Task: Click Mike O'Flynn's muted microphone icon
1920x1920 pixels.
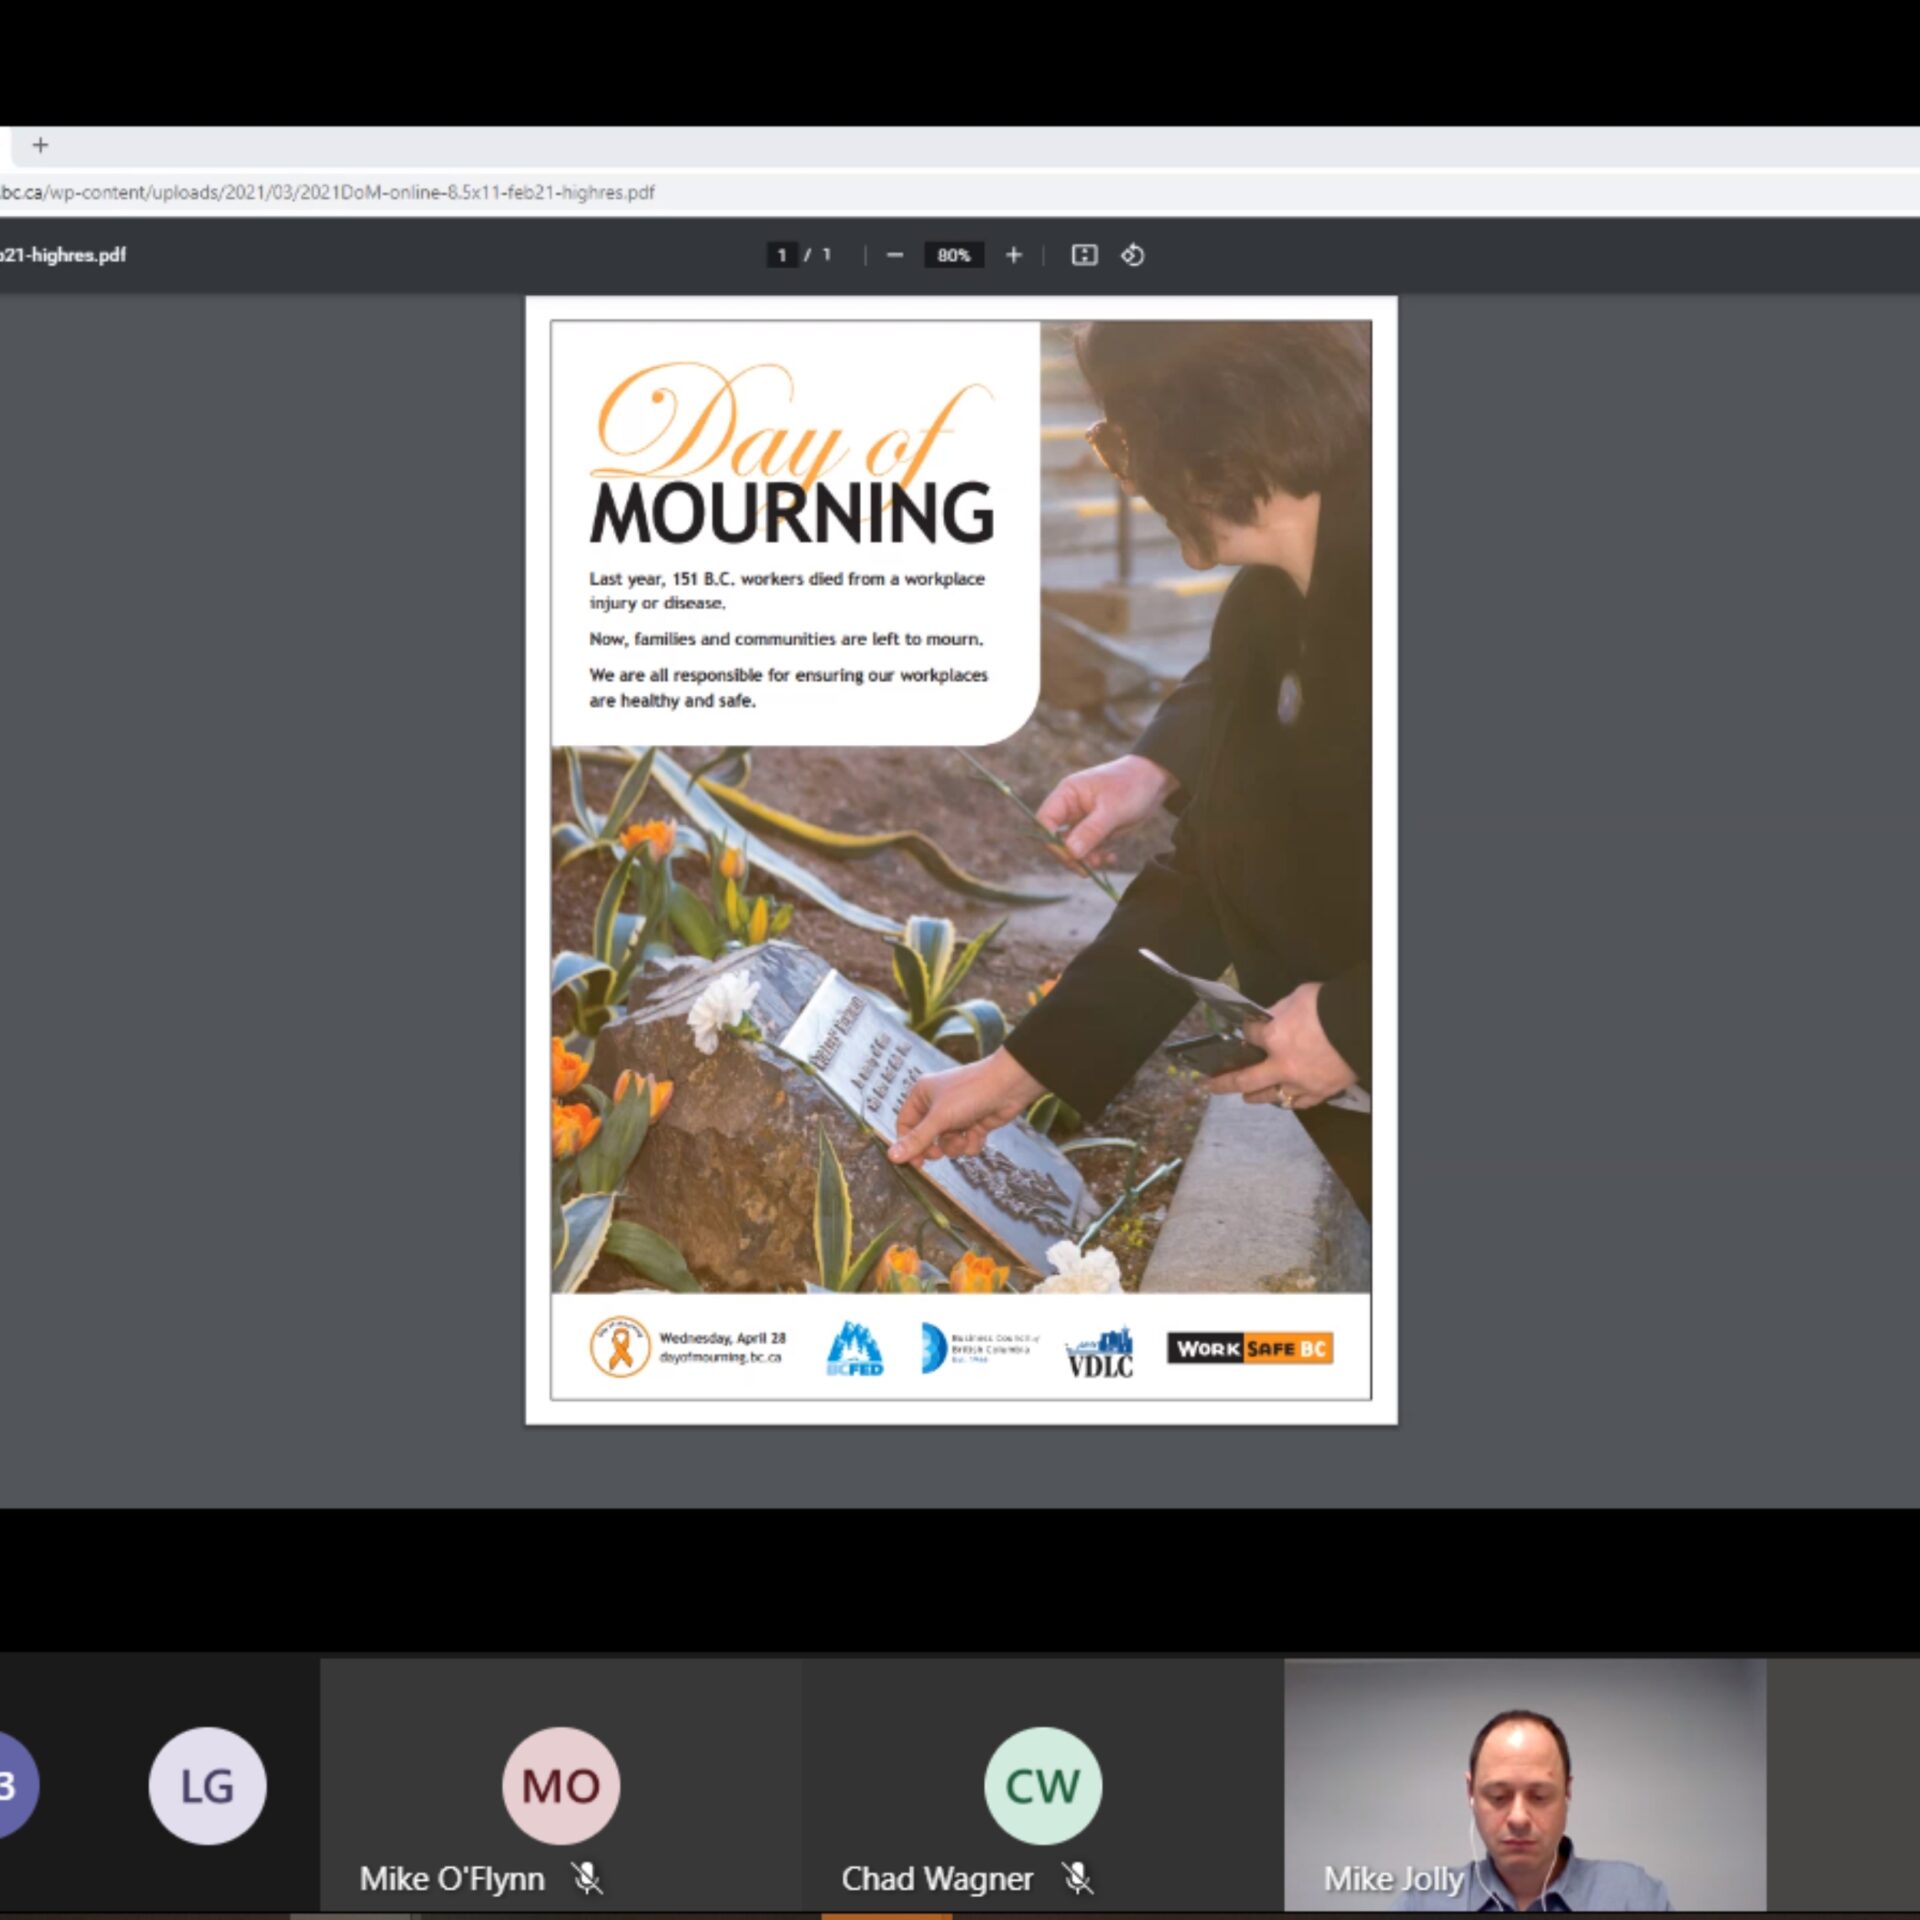Action: (588, 1878)
